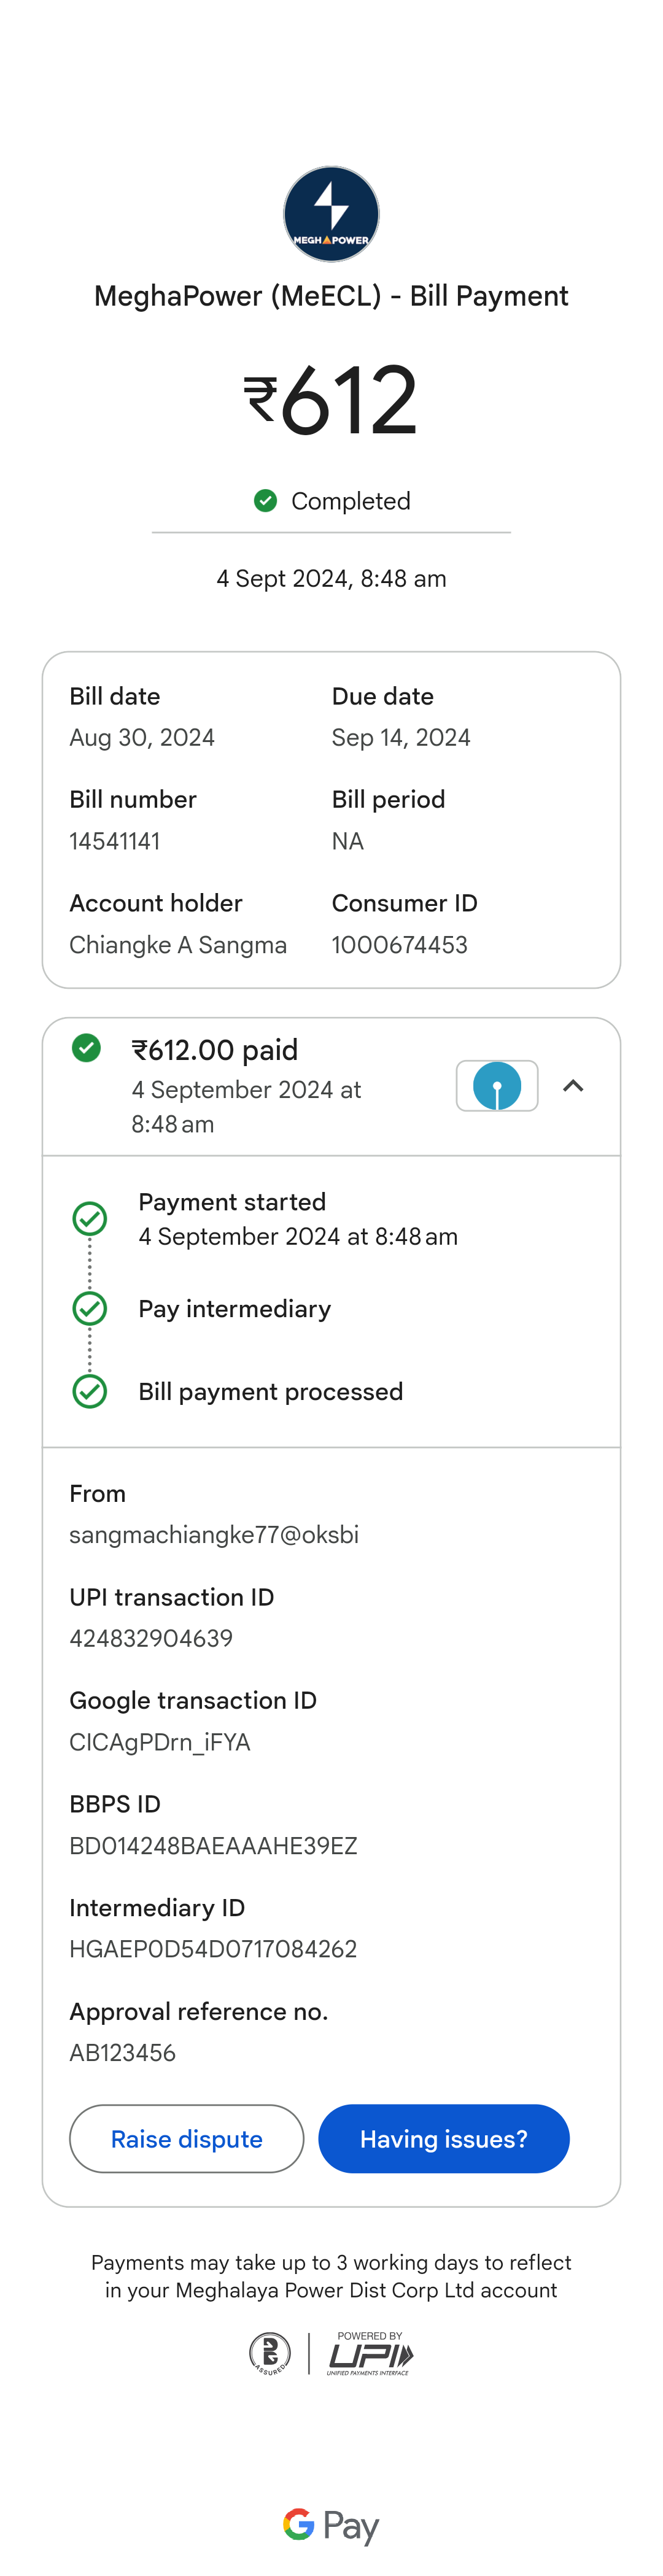Click the Bharat BillPay assured logo

270,2354
